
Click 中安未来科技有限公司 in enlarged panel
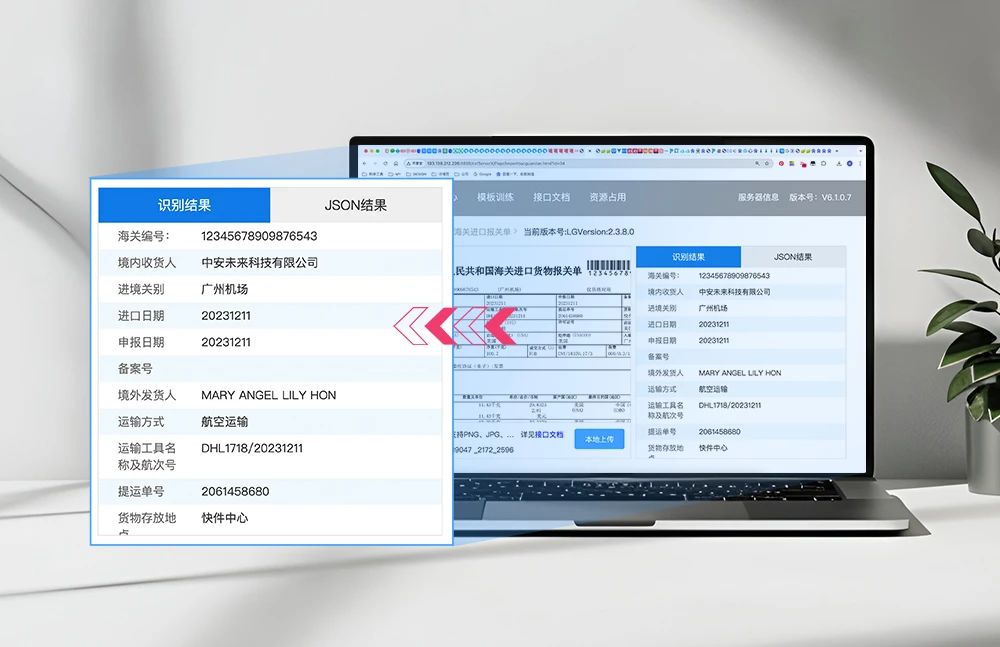click(260, 262)
